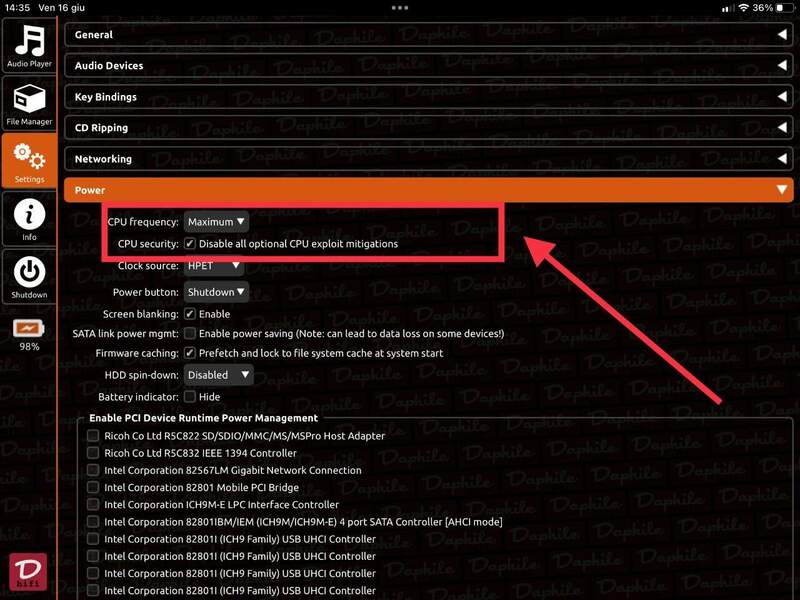
Task: Expand the General settings section
Action: (x=428, y=35)
